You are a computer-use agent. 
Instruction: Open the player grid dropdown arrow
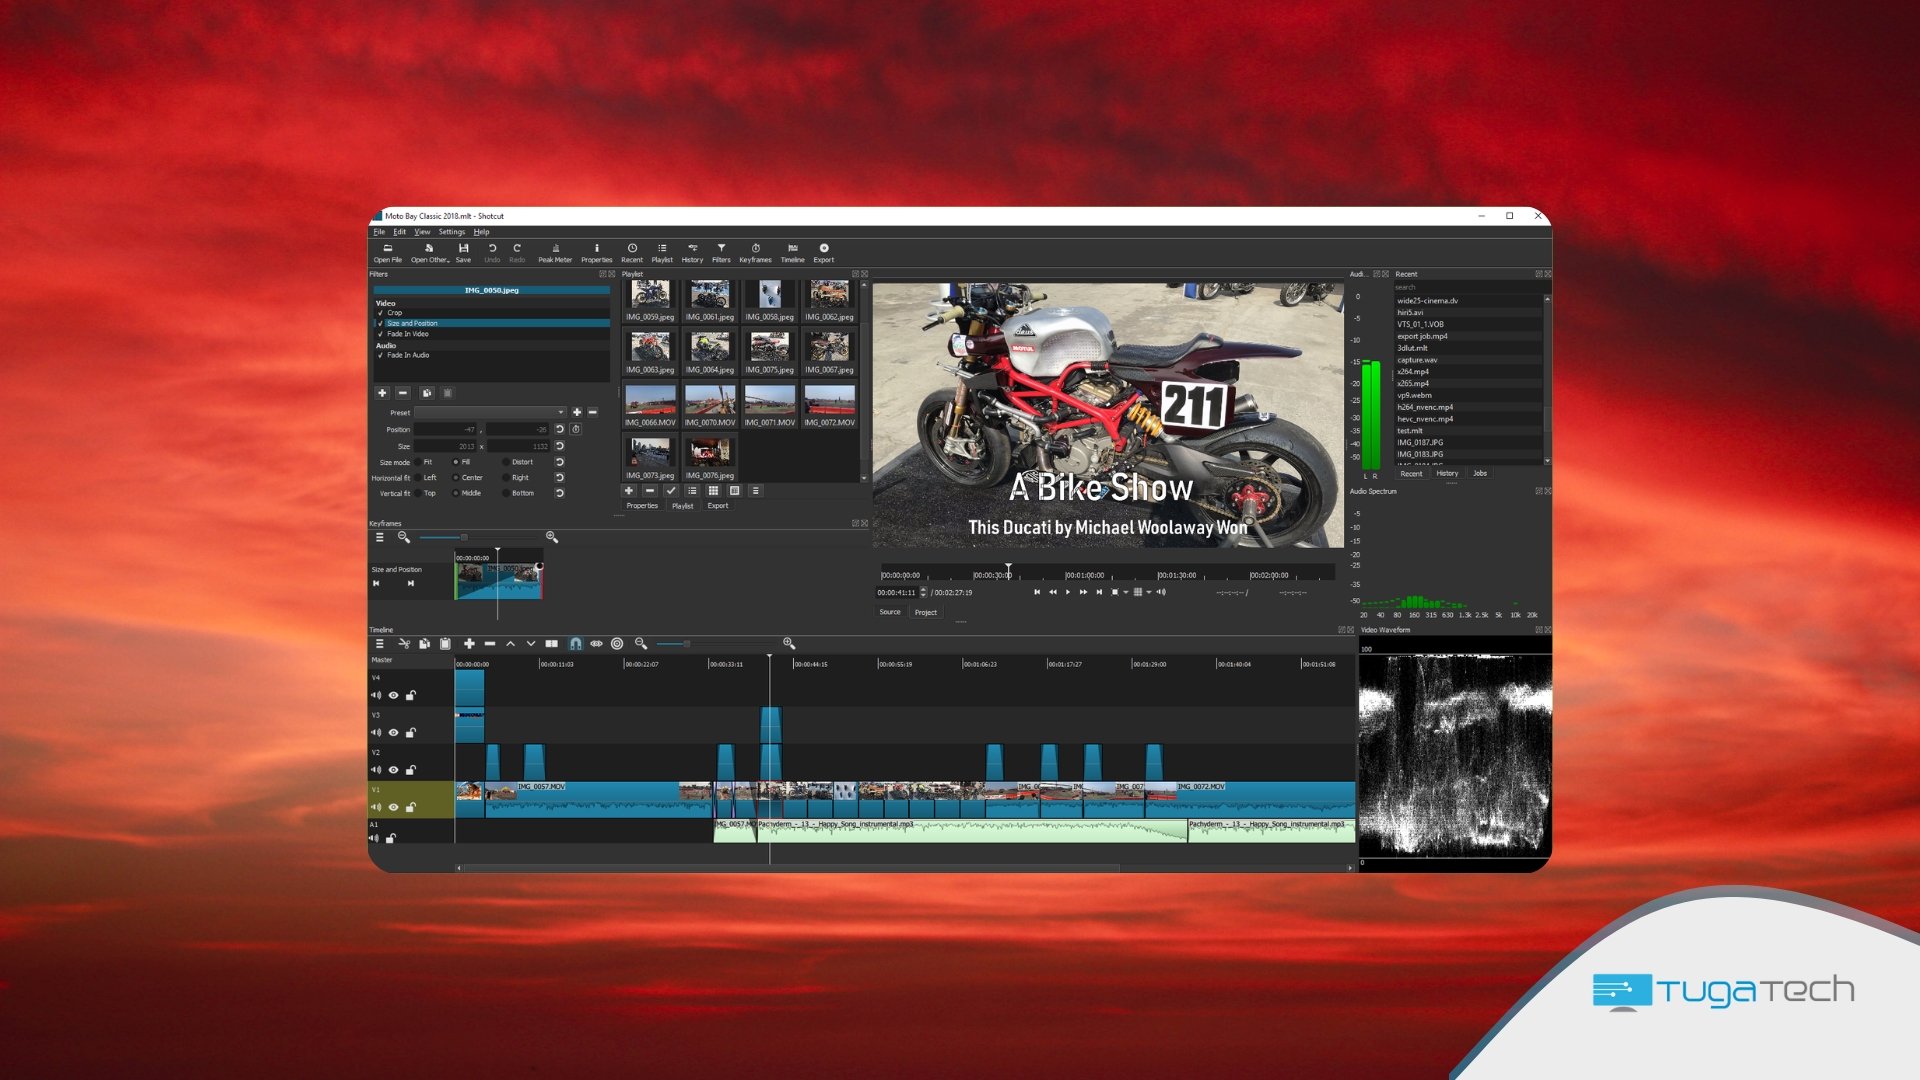tap(1149, 592)
